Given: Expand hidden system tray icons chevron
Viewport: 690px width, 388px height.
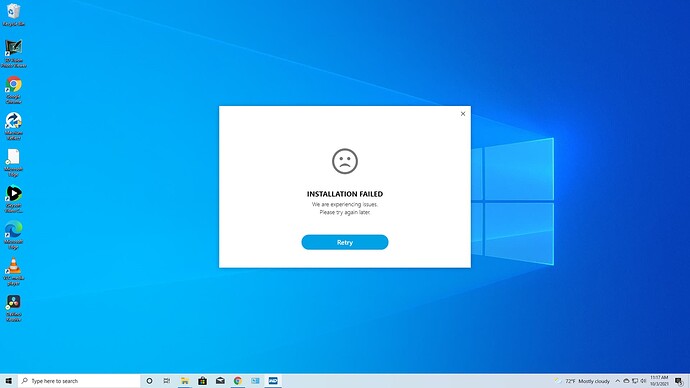Looking at the screenshot, I should point(617,381).
